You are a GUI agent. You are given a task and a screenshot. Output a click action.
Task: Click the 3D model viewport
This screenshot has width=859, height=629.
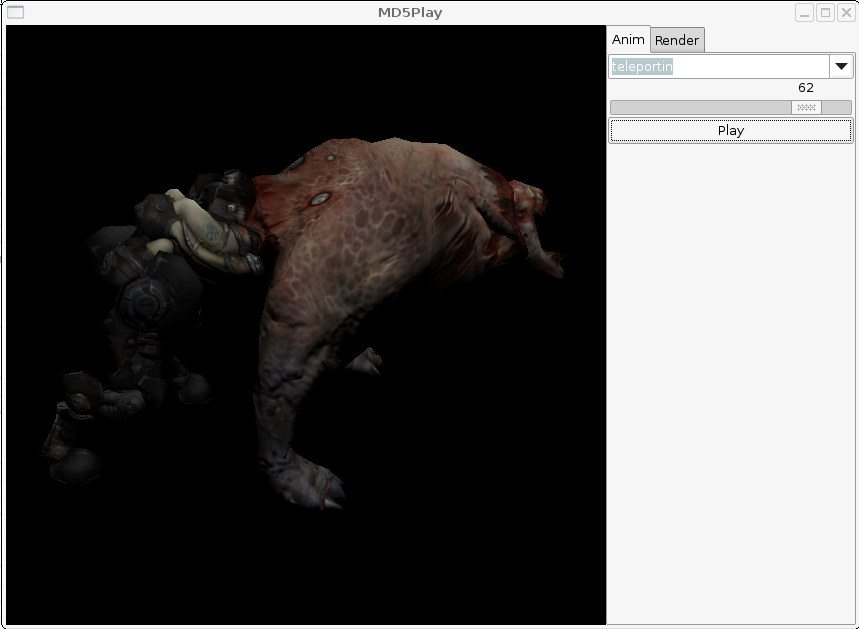[x=306, y=324]
